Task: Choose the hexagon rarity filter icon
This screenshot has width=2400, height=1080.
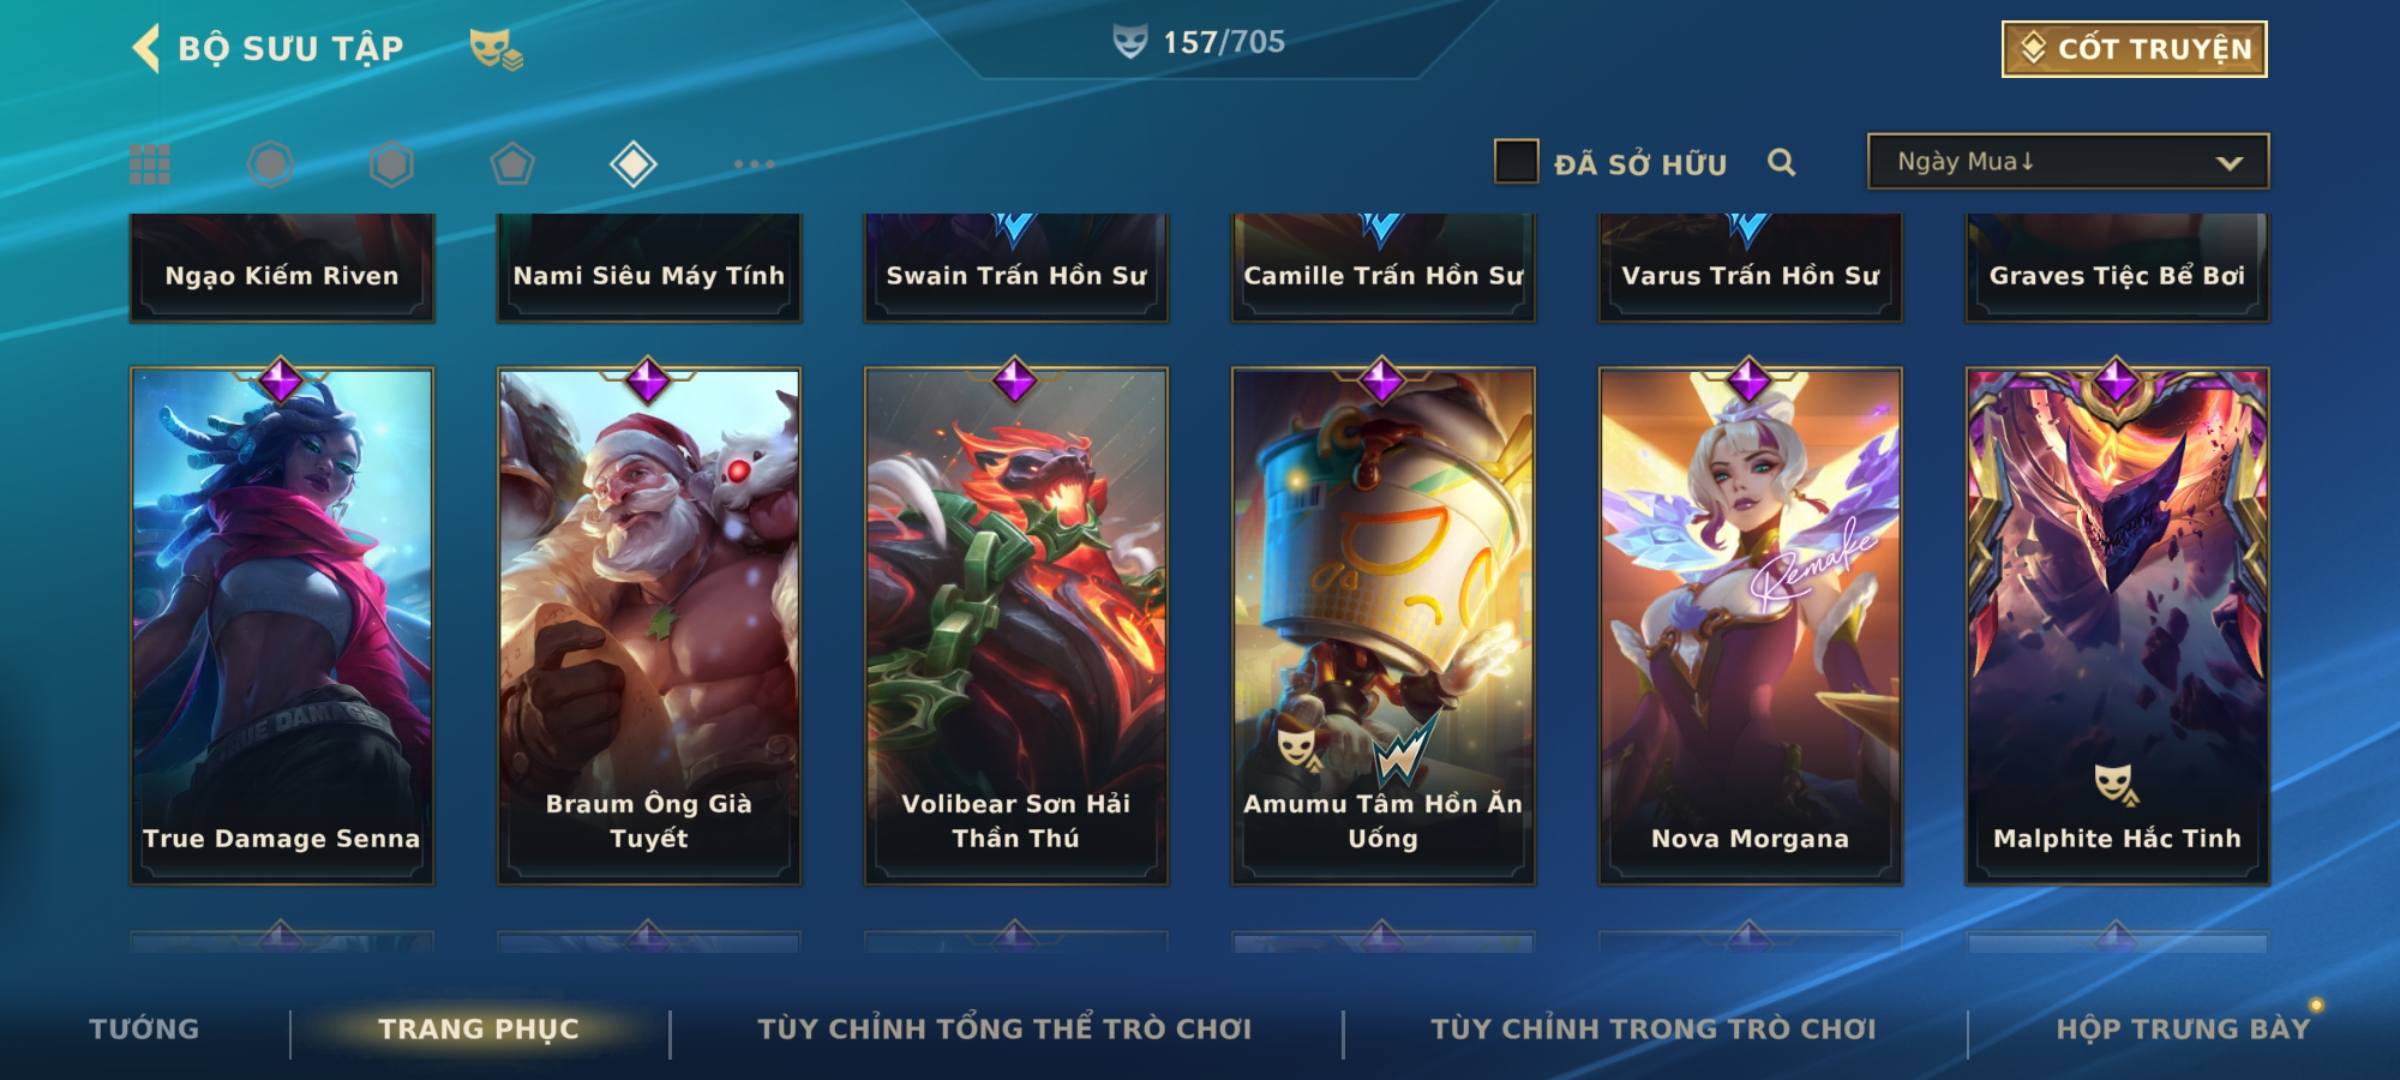Action: tap(391, 164)
